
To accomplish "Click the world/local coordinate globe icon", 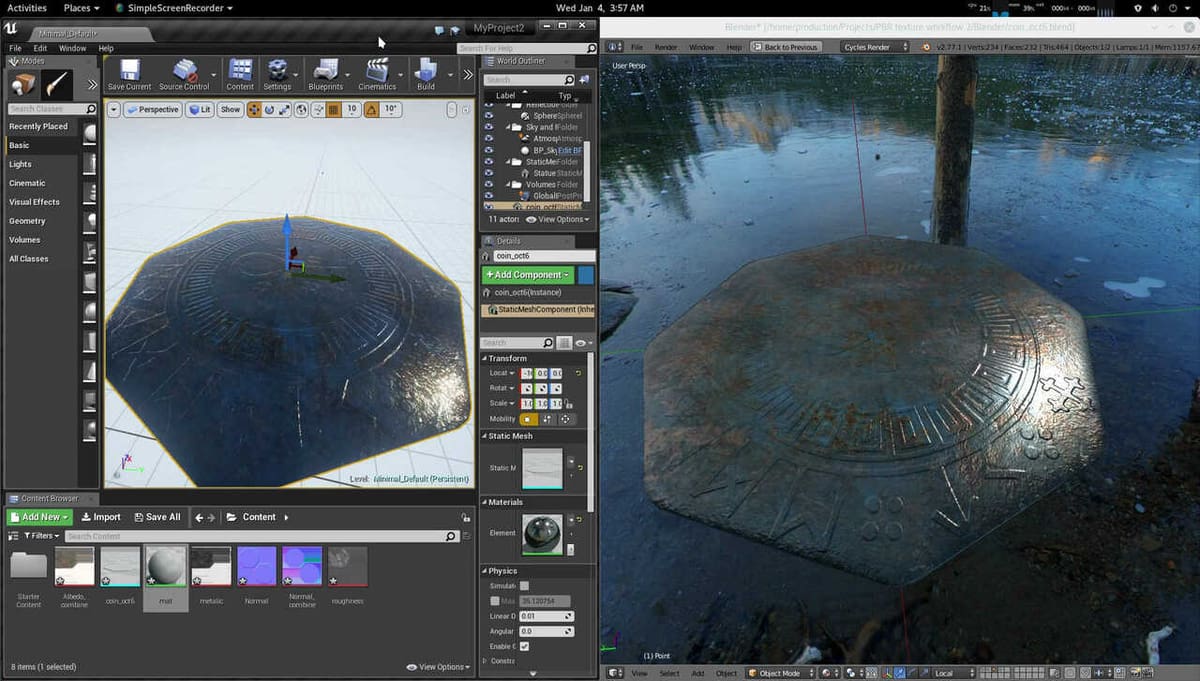I will tap(302, 109).
